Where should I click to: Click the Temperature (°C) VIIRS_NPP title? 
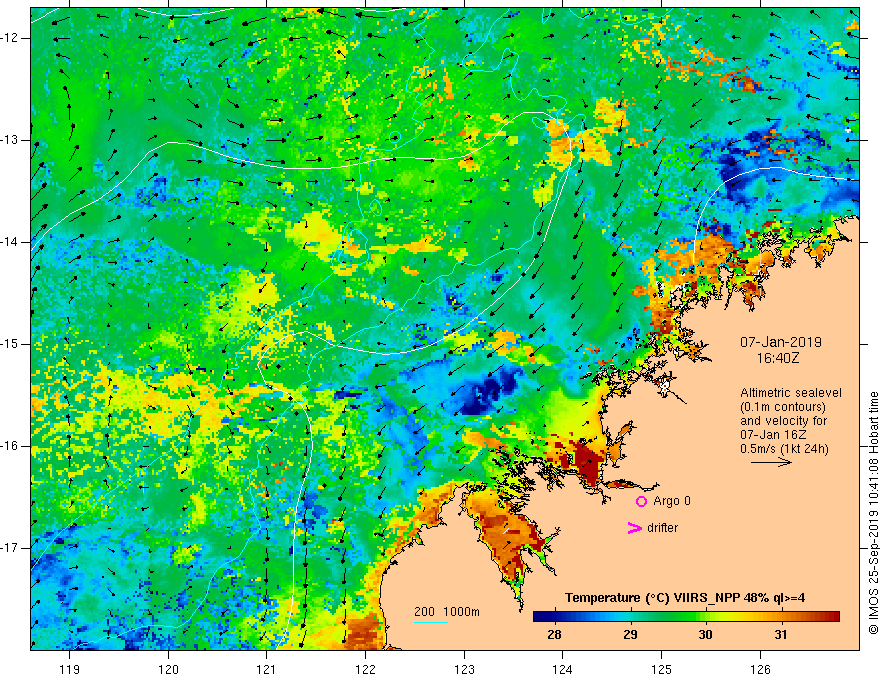(x=685, y=598)
